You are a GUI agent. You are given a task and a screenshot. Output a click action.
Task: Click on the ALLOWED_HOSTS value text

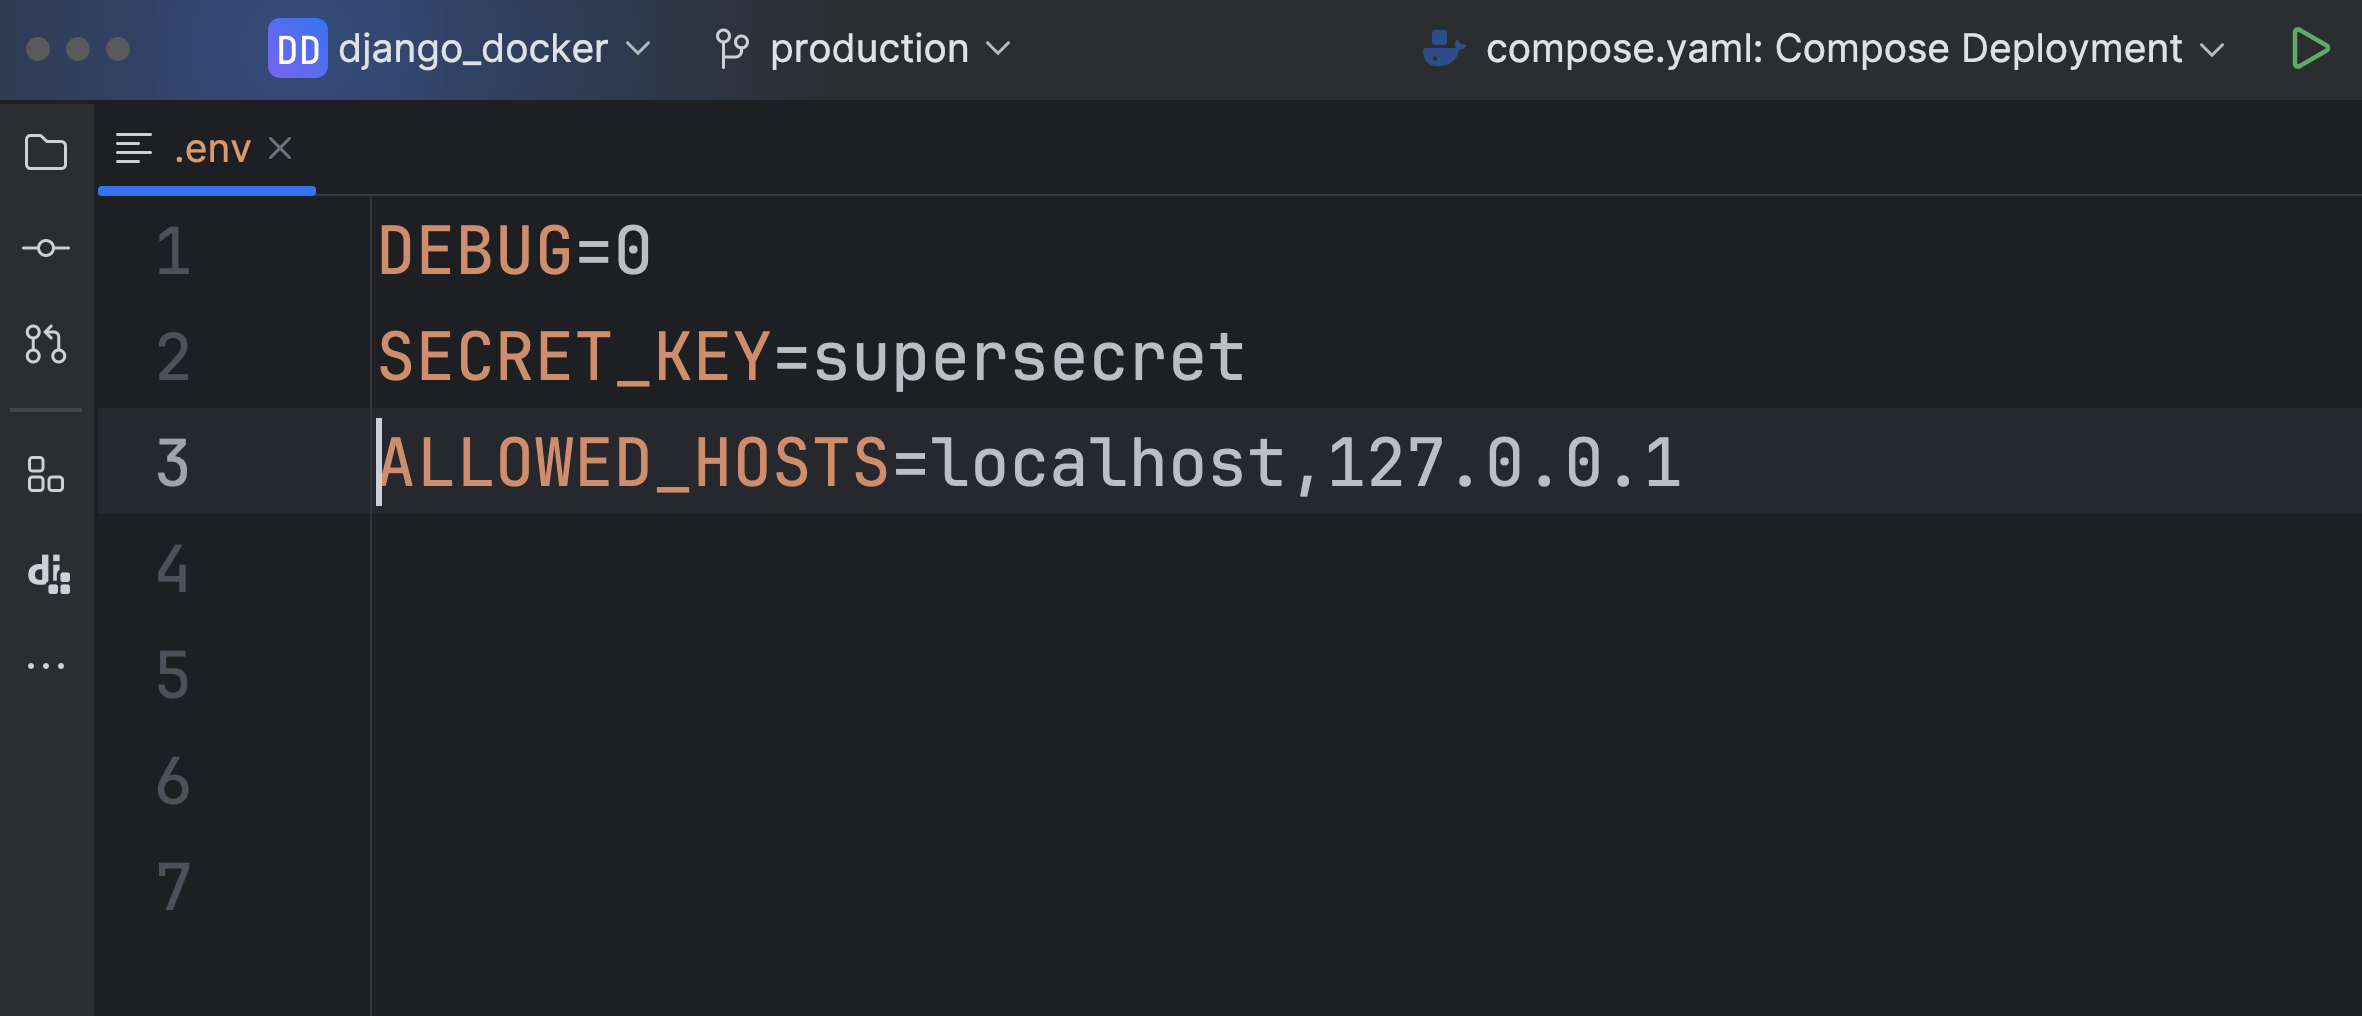(1305, 463)
